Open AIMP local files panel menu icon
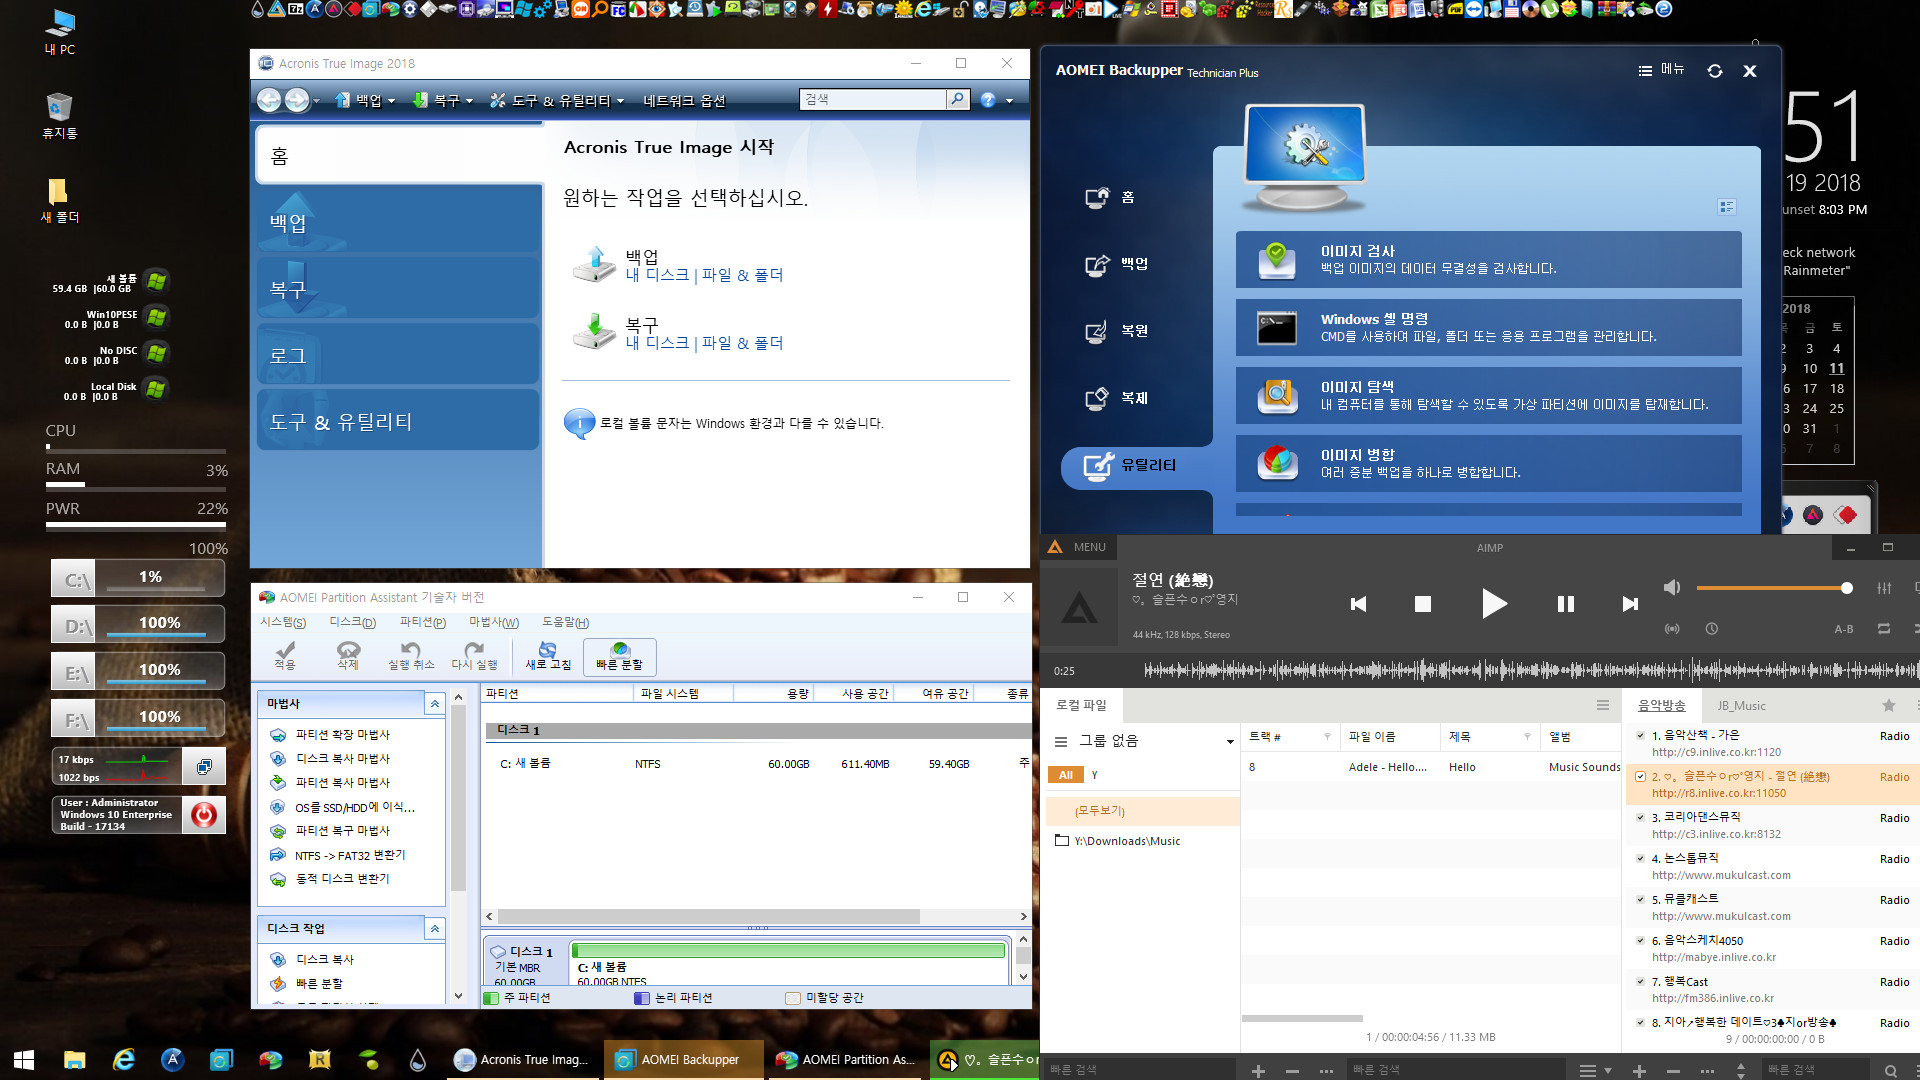The image size is (1920, 1080). 1603,705
